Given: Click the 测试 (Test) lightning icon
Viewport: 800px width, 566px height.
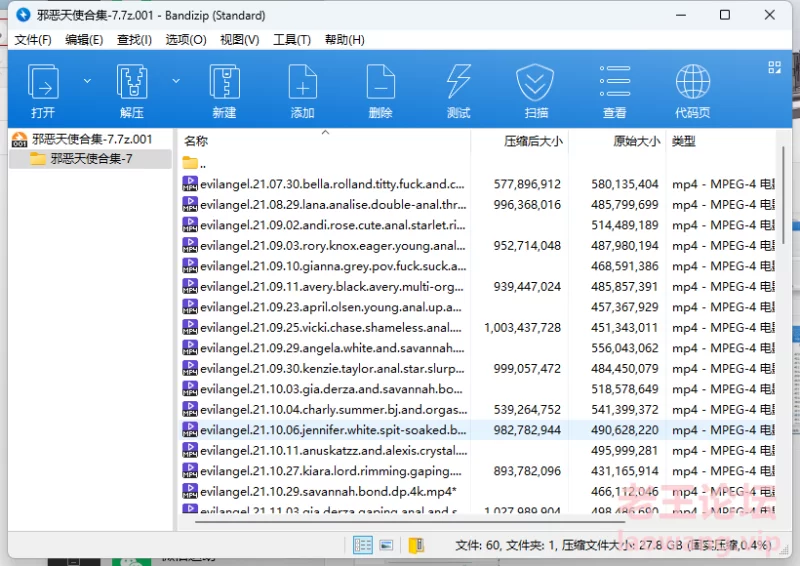Looking at the screenshot, I should 458,82.
